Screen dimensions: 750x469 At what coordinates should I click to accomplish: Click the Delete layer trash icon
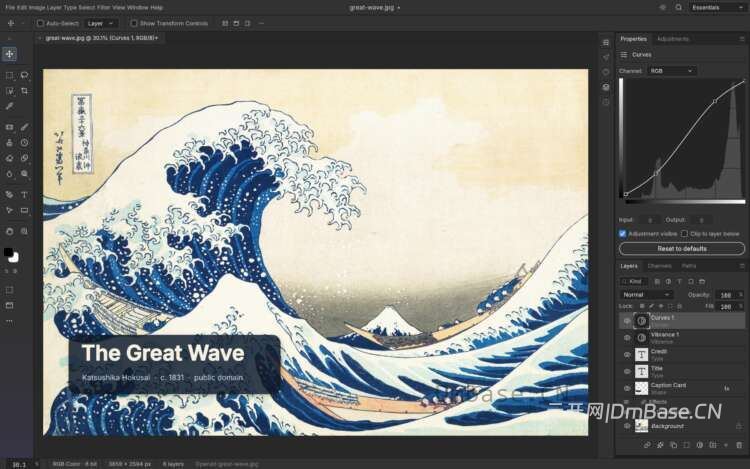click(x=739, y=445)
